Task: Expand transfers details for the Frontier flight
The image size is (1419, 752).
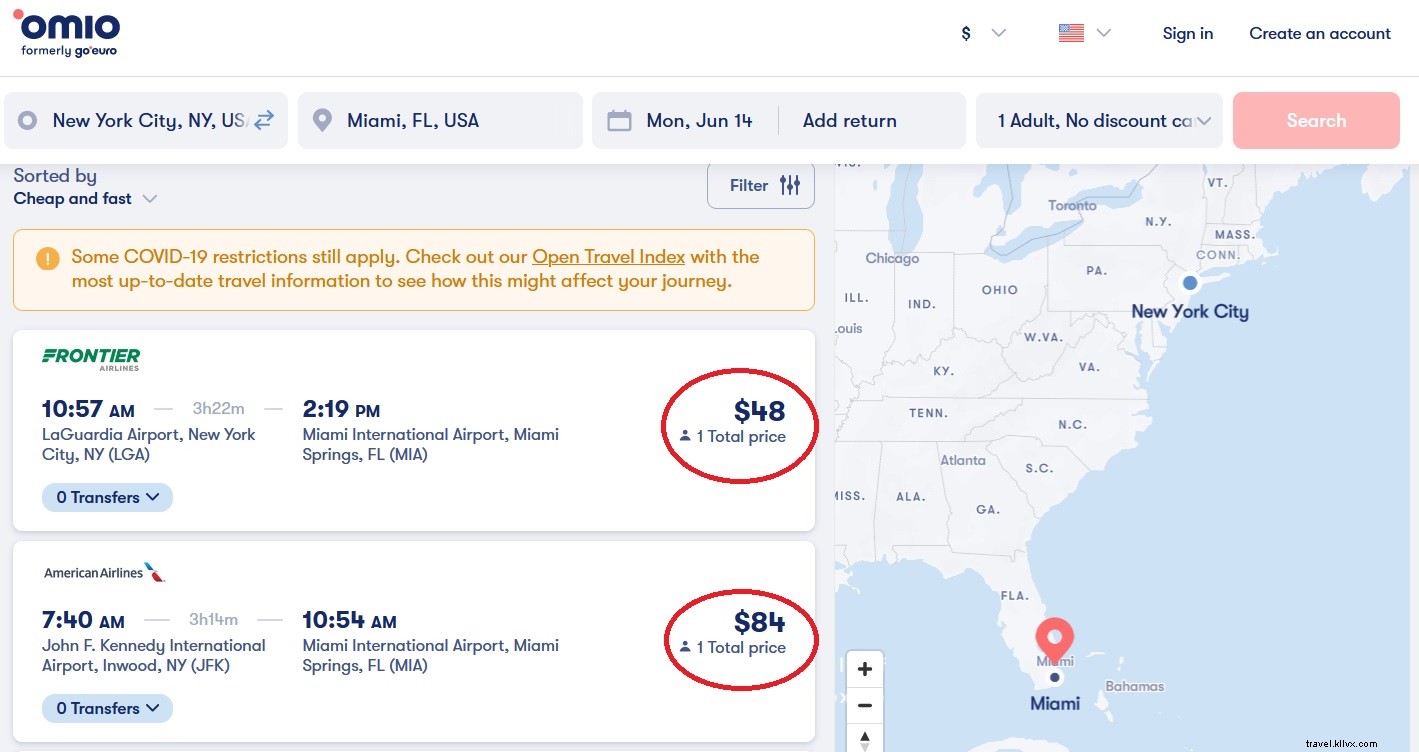Action: 107,497
